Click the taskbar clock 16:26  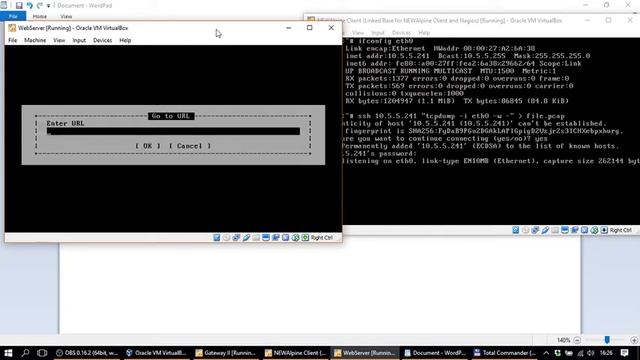coord(607,353)
